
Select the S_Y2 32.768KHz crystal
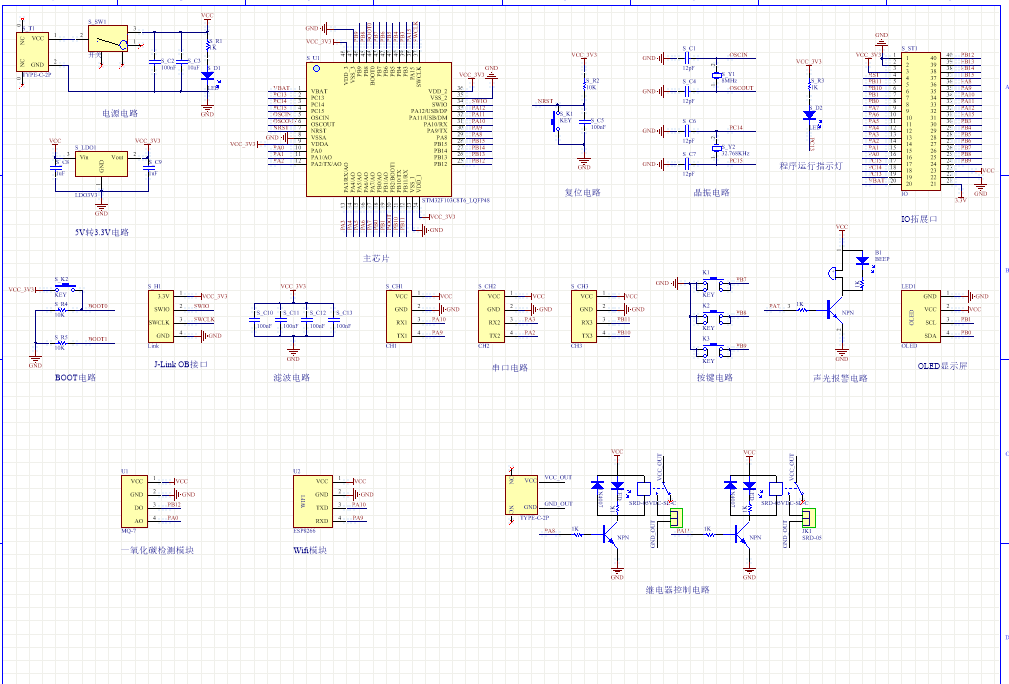716,148
